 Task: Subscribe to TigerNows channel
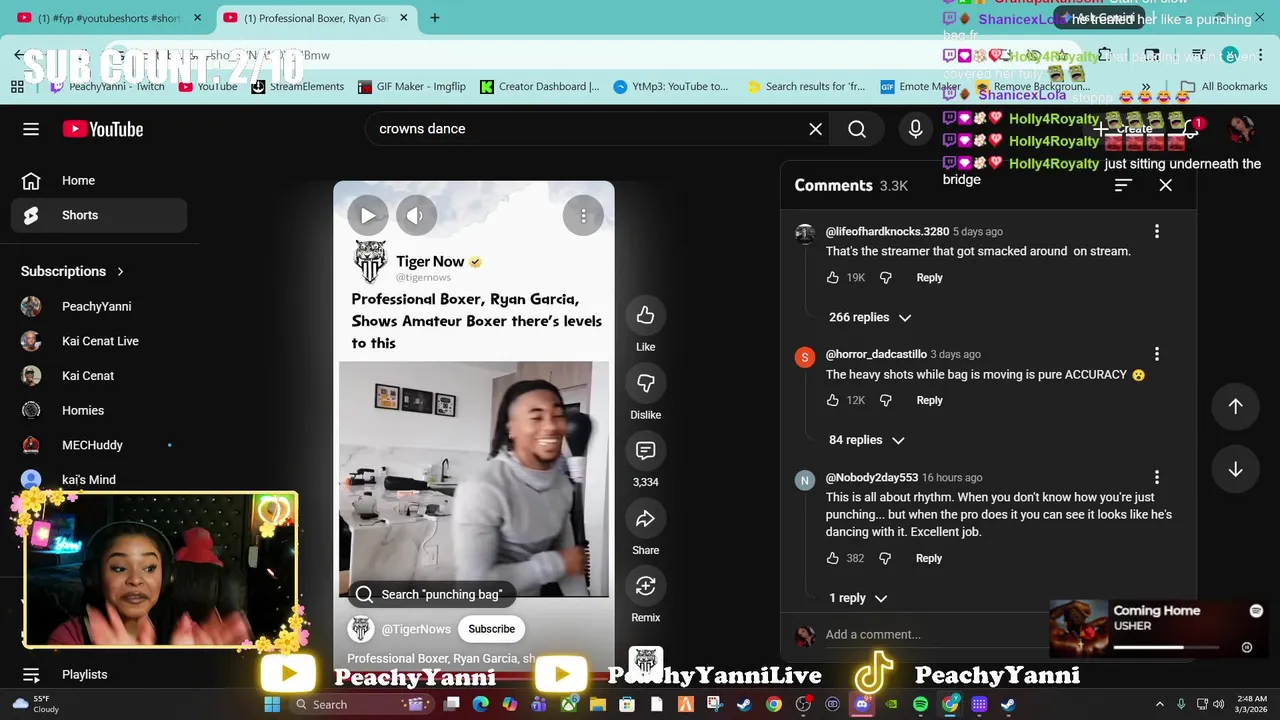(492, 629)
